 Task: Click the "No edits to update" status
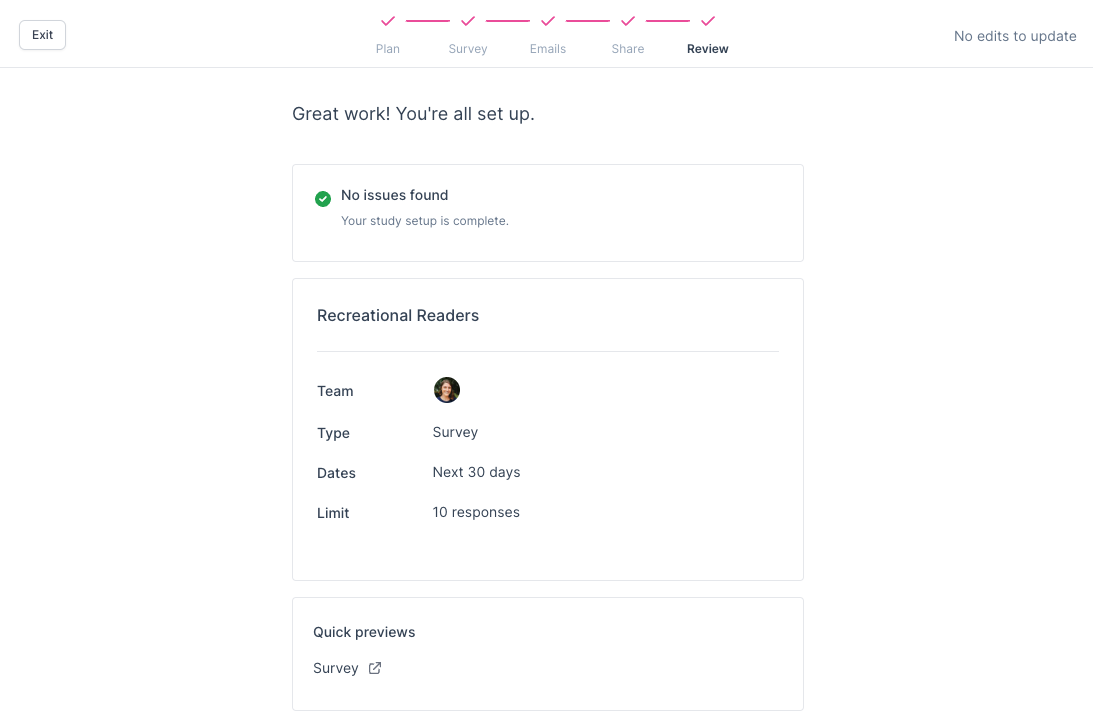[1015, 36]
